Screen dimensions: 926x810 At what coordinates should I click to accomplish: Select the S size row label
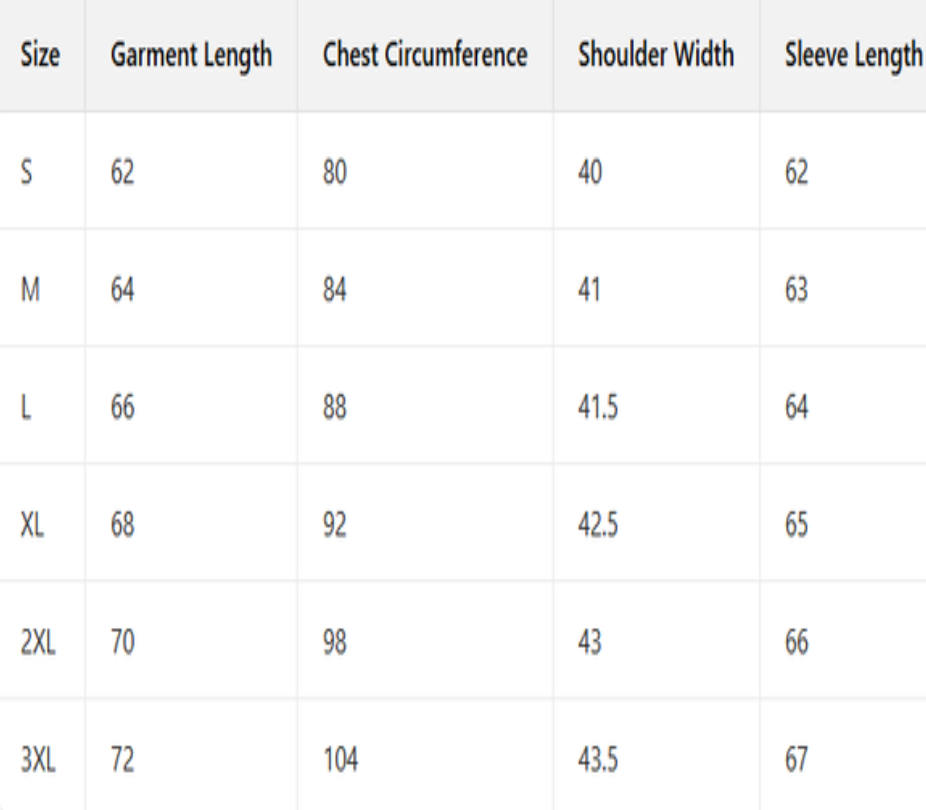tap(28, 173)
